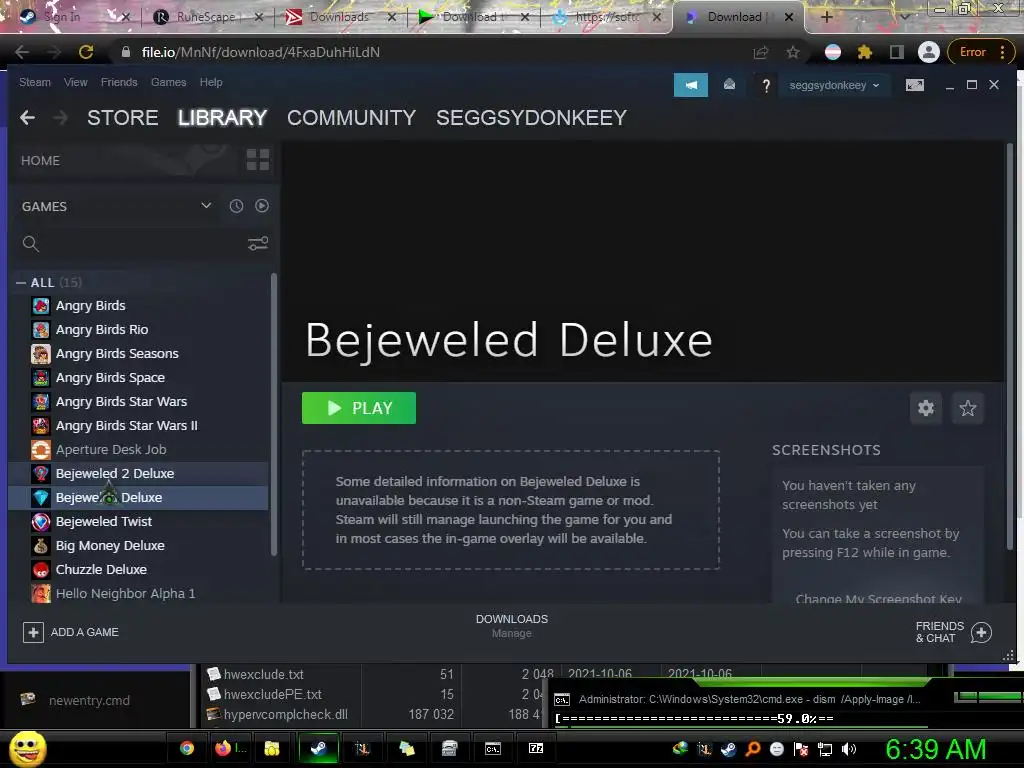1024x768 pixels.
Task: Switch to the RuneScape browser tab
Action: tap(206, 17)
